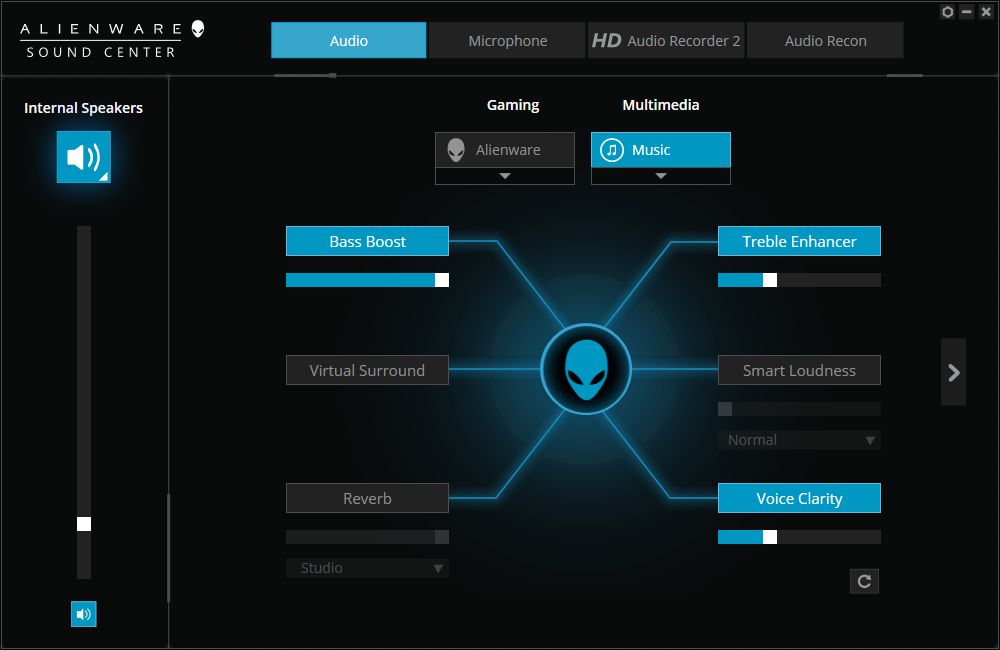Open the Normal loudness mode dropdown

pyautogui.click(x=799, y=440)
